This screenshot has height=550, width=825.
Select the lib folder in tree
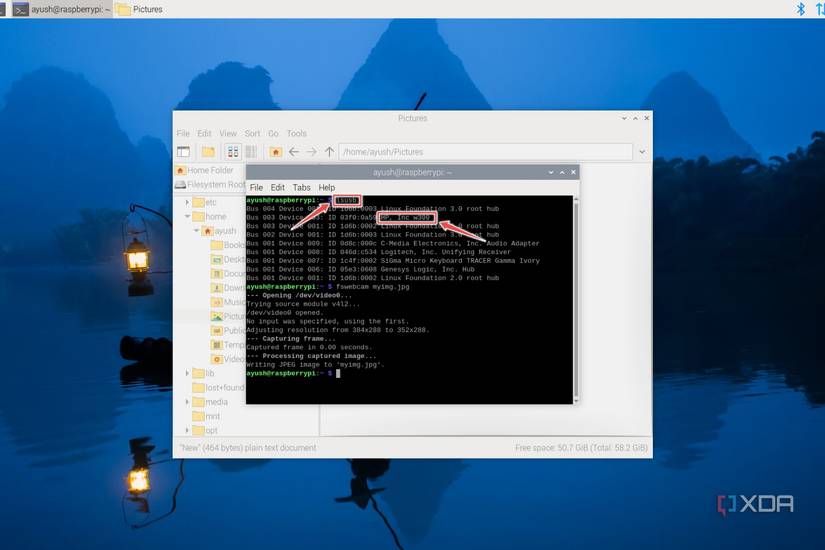tap(204, 373)
